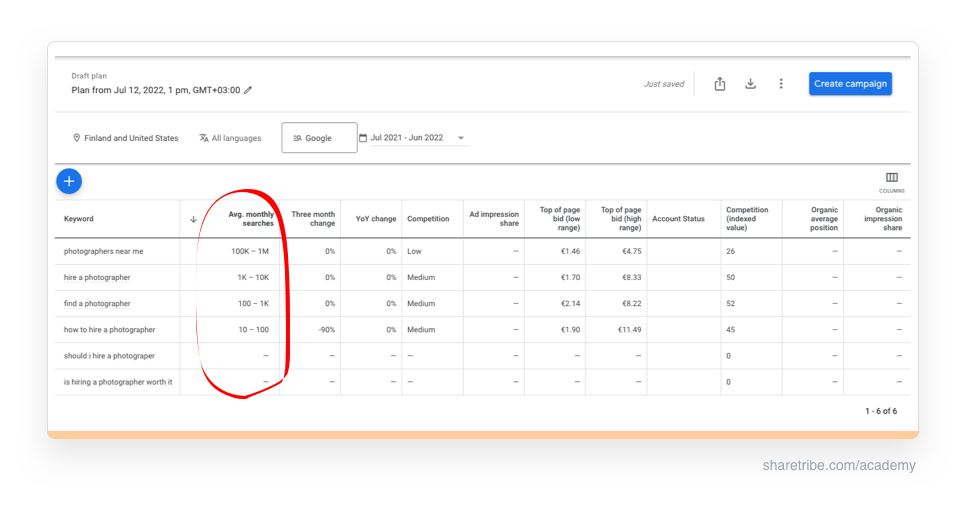The image size is (975, 521).
Task: Select keyword 'is hiring a photographer worth it'
Action: point(118,382)
